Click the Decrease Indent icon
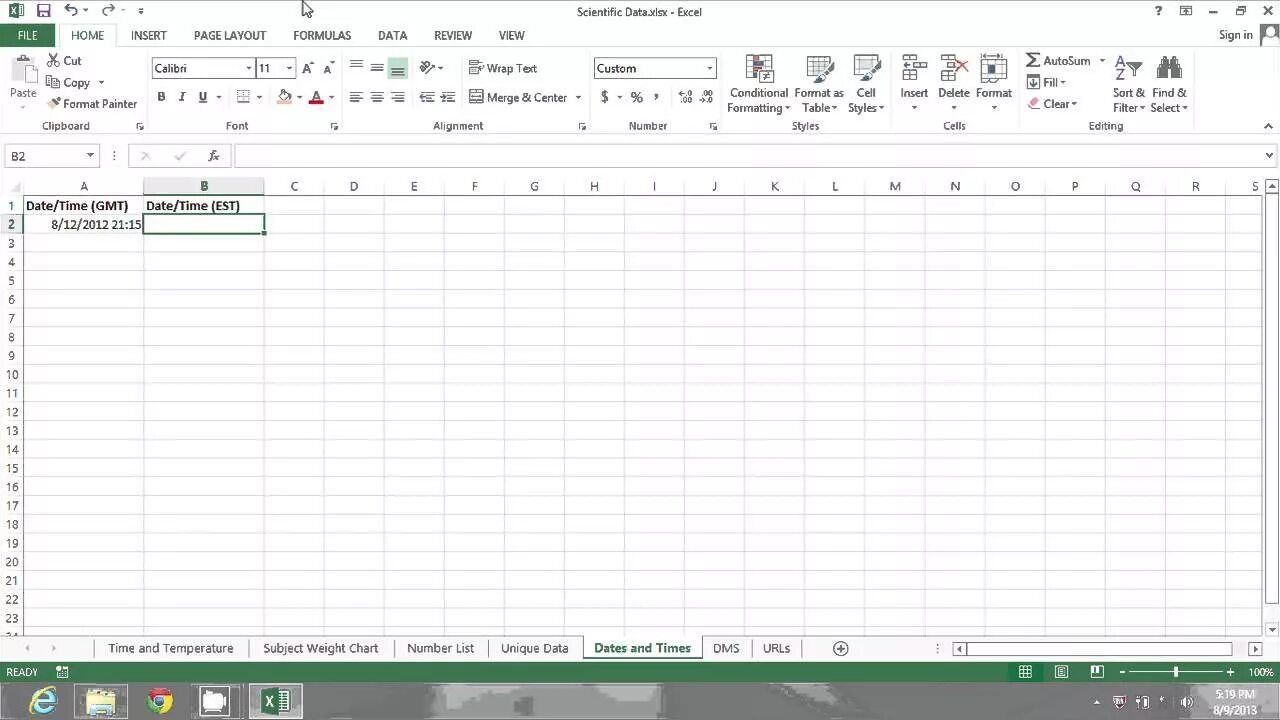Screen dimensions: 1280x720 tap(427, 97)
